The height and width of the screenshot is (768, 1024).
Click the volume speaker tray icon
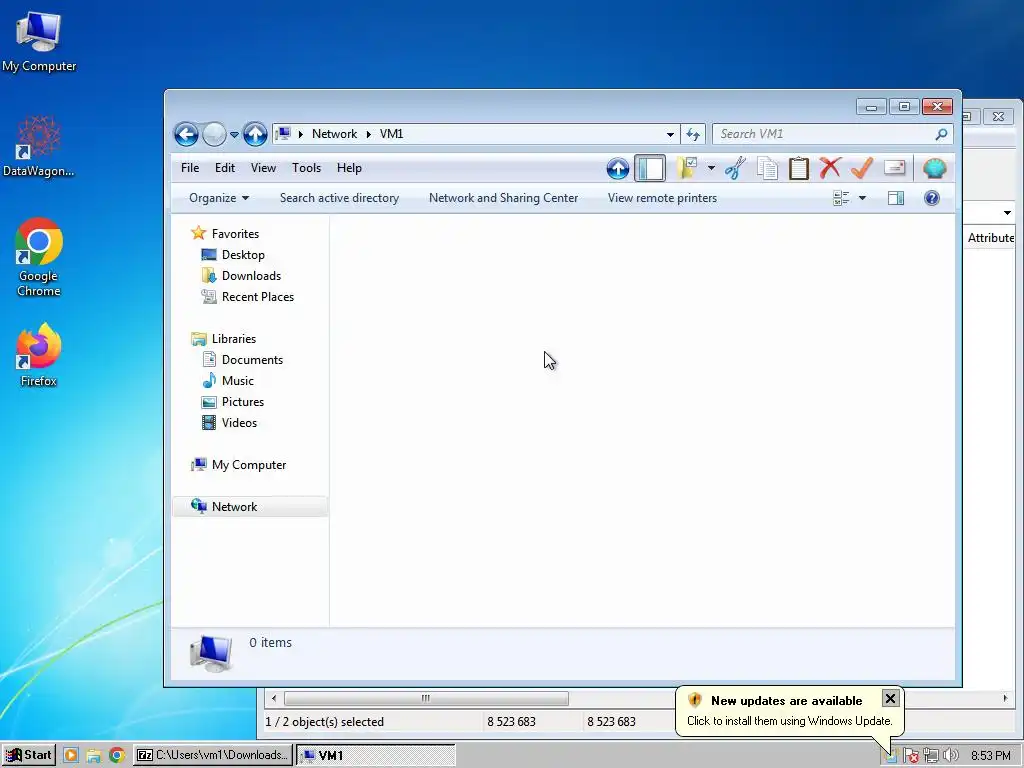pos(951,756)
